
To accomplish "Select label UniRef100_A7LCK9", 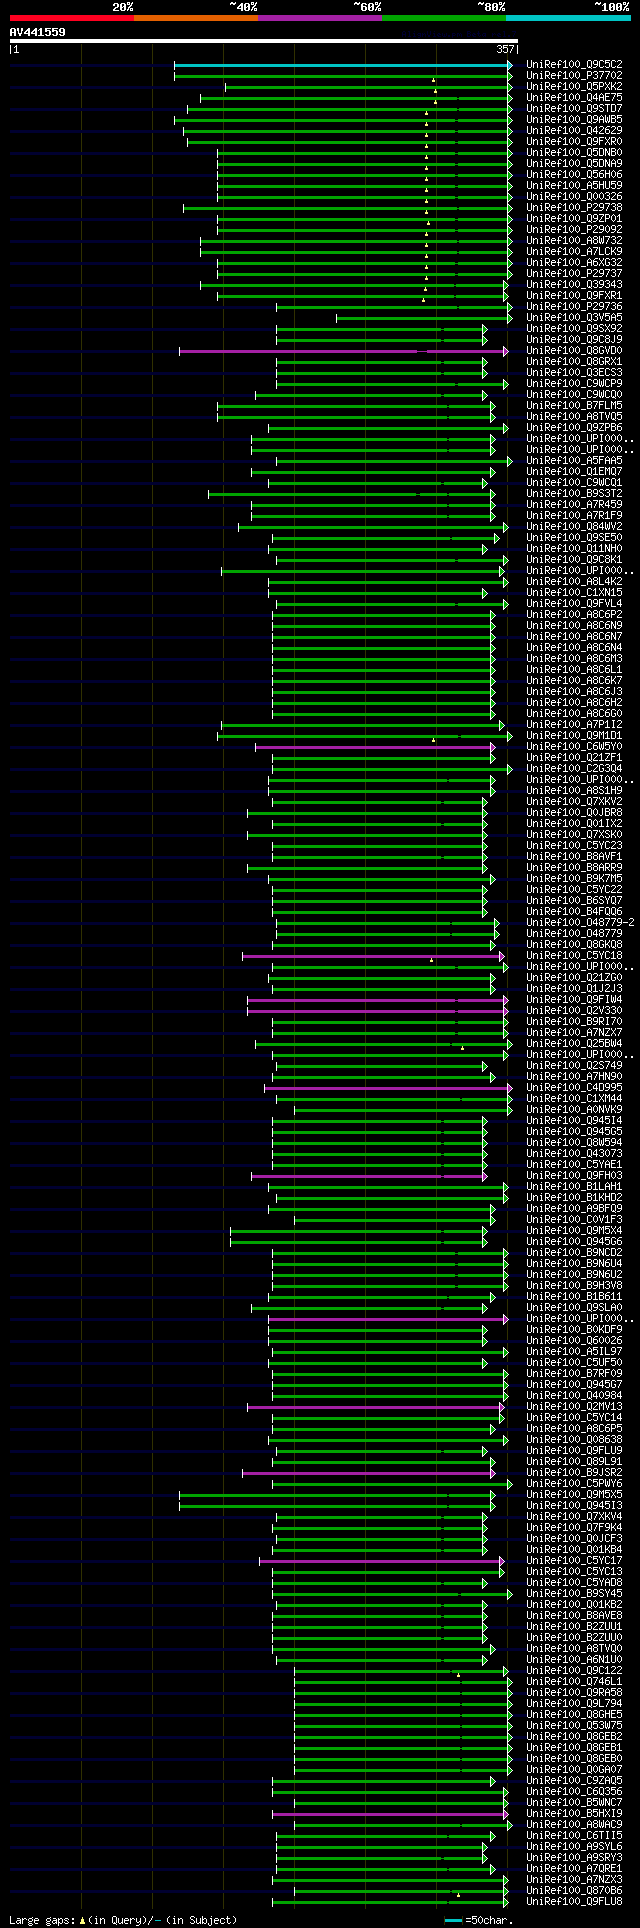I will point(574,252).
